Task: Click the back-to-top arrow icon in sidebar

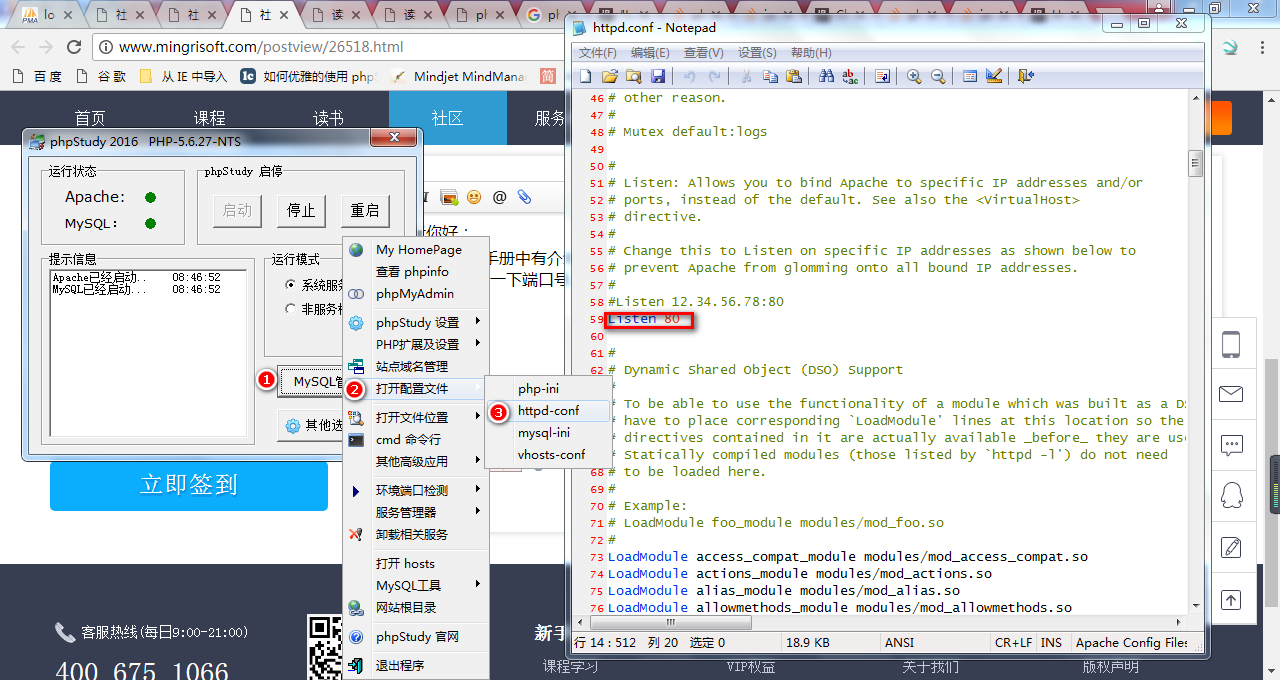Action: pos(1231,599)
